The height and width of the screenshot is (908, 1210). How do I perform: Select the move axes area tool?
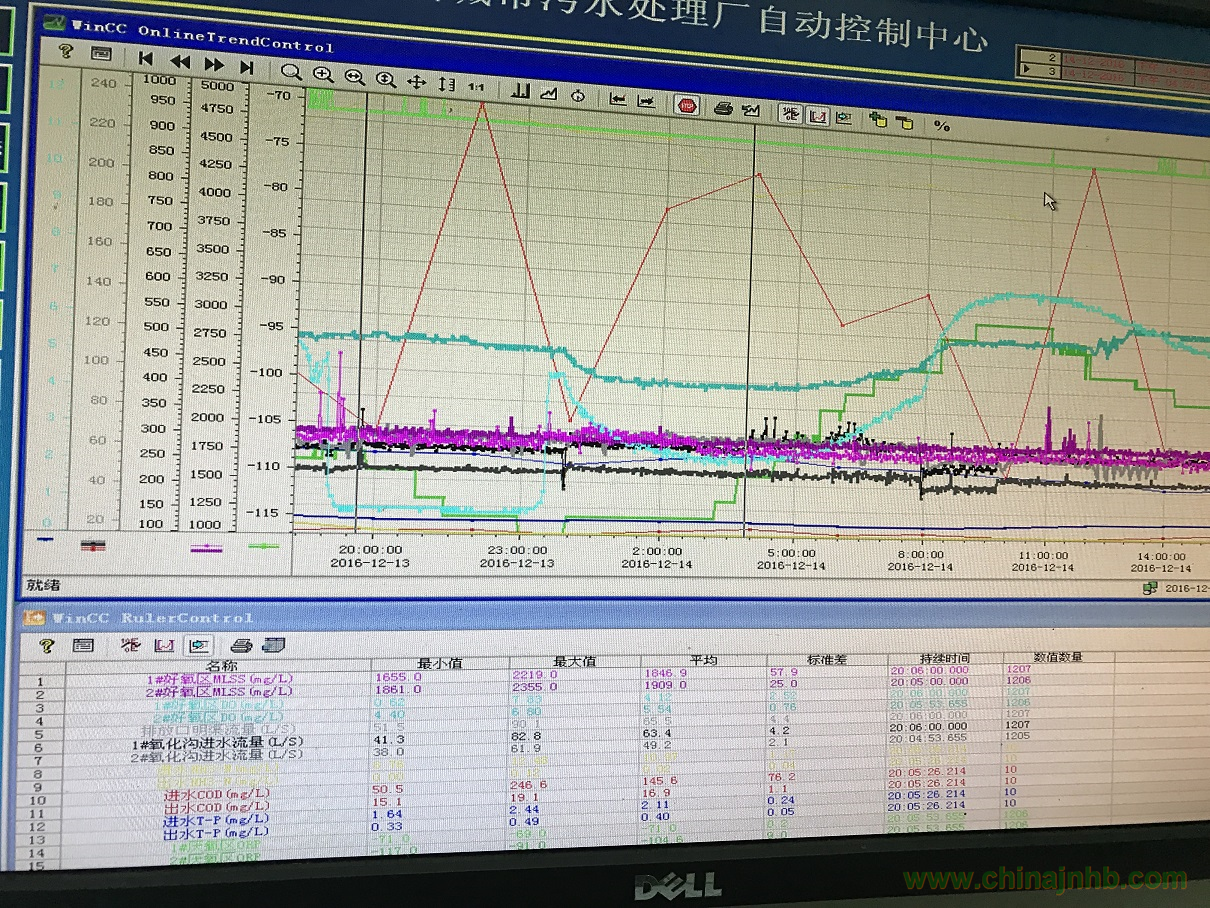[447, 84]
